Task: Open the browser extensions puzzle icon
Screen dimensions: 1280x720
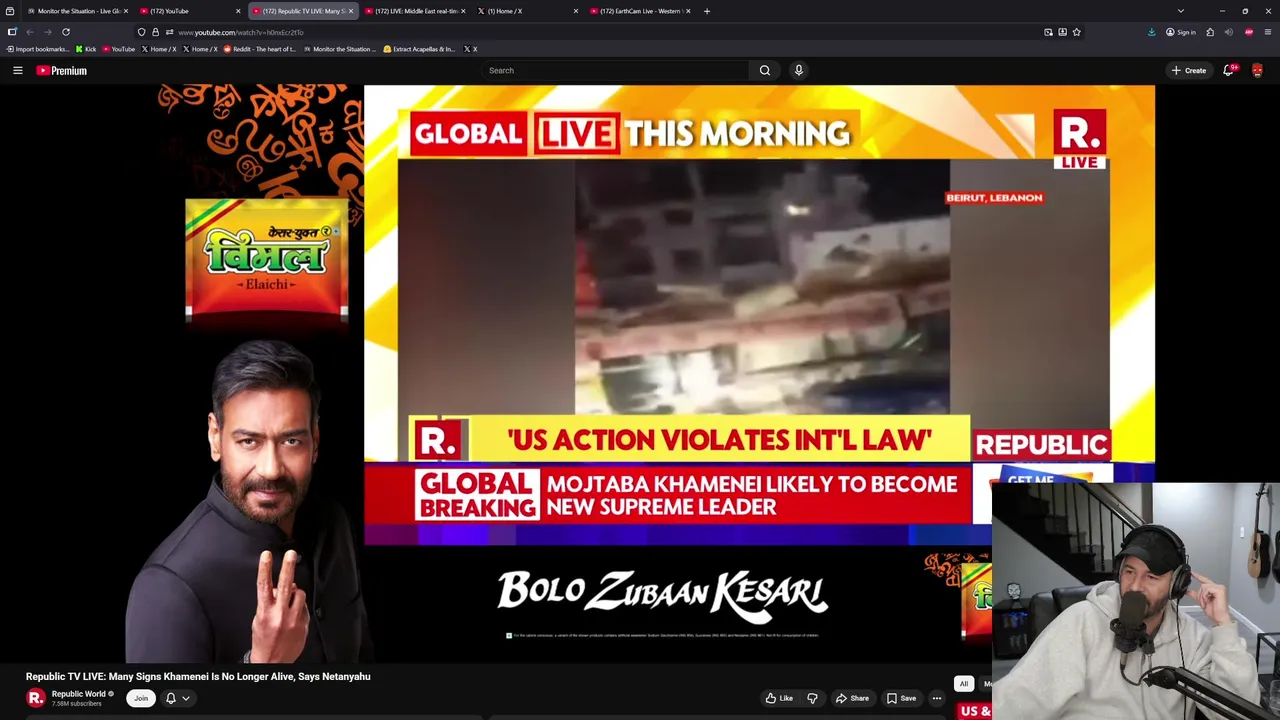Action: tap(1210, 32)
